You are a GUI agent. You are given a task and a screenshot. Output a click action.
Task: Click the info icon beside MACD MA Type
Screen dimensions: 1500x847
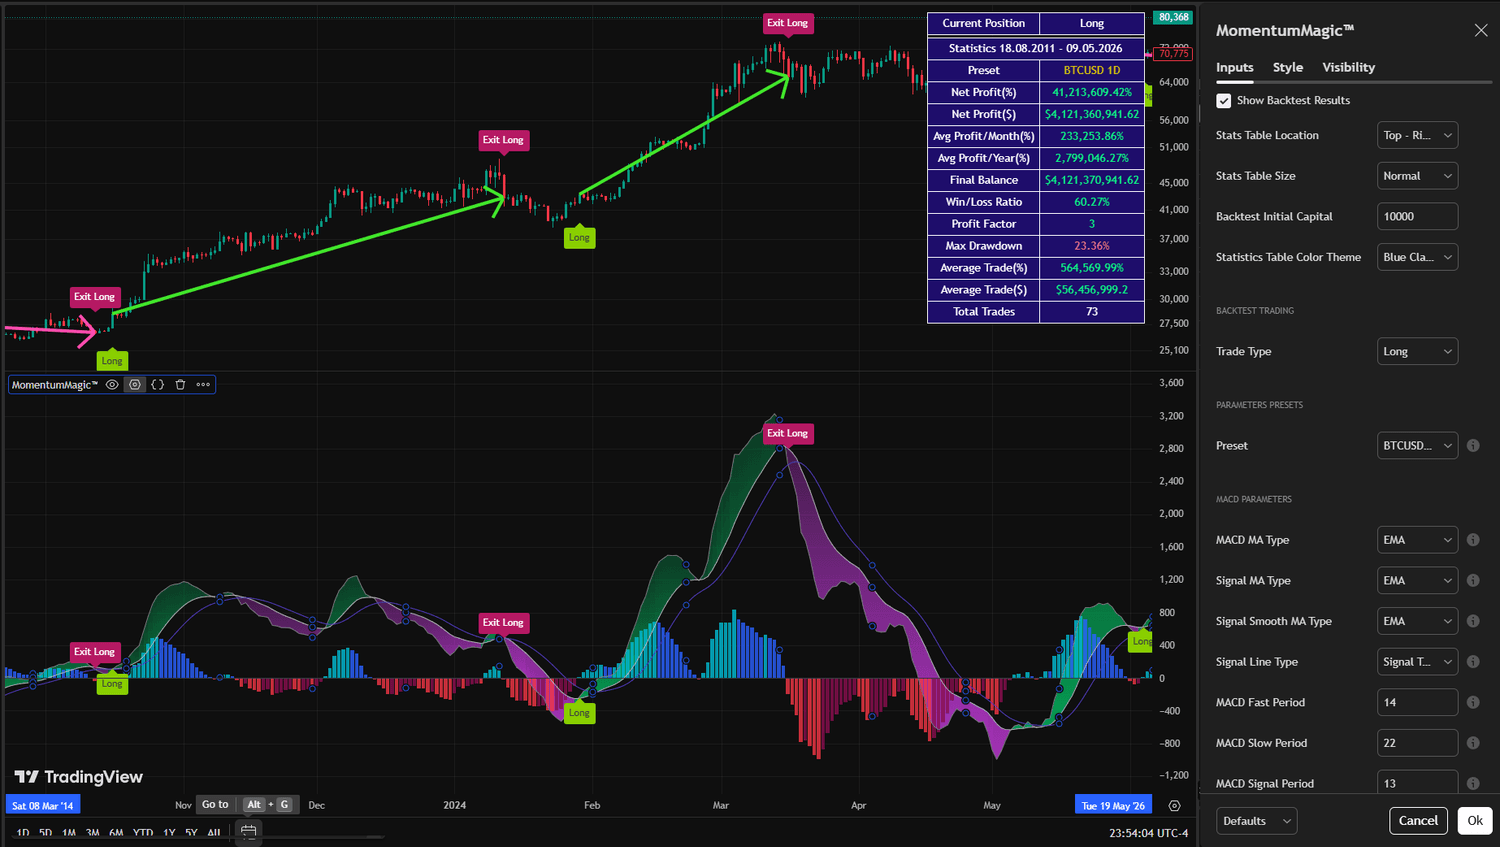(1473, 540)
